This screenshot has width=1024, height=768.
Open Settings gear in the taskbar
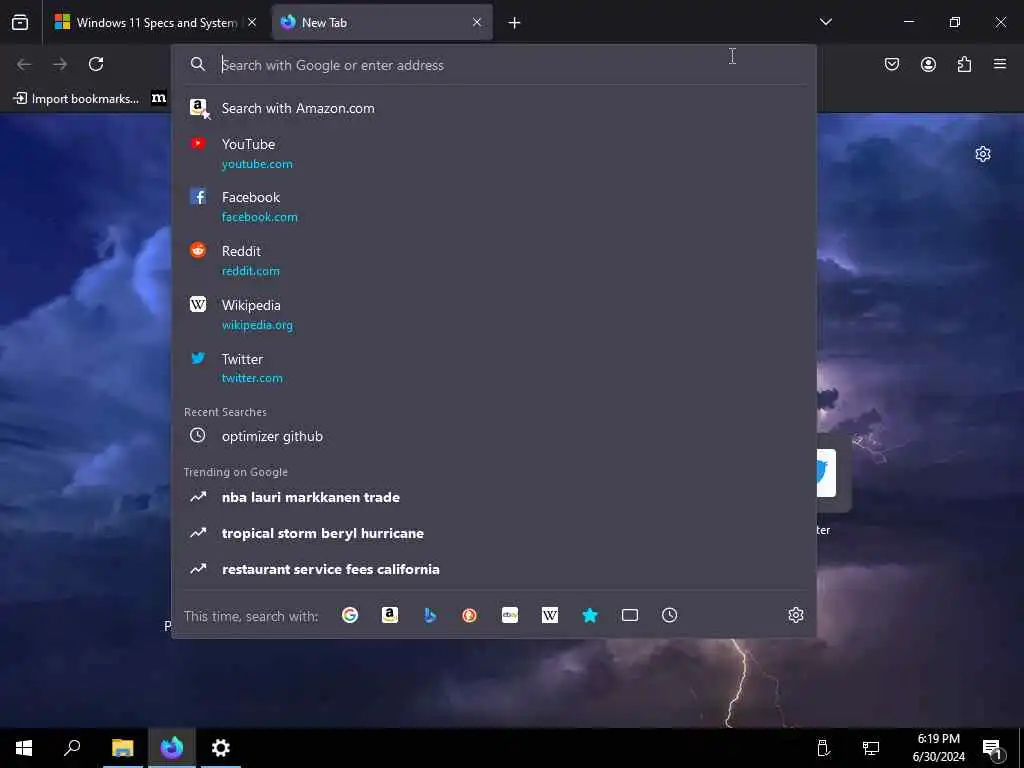coord(221,748)
